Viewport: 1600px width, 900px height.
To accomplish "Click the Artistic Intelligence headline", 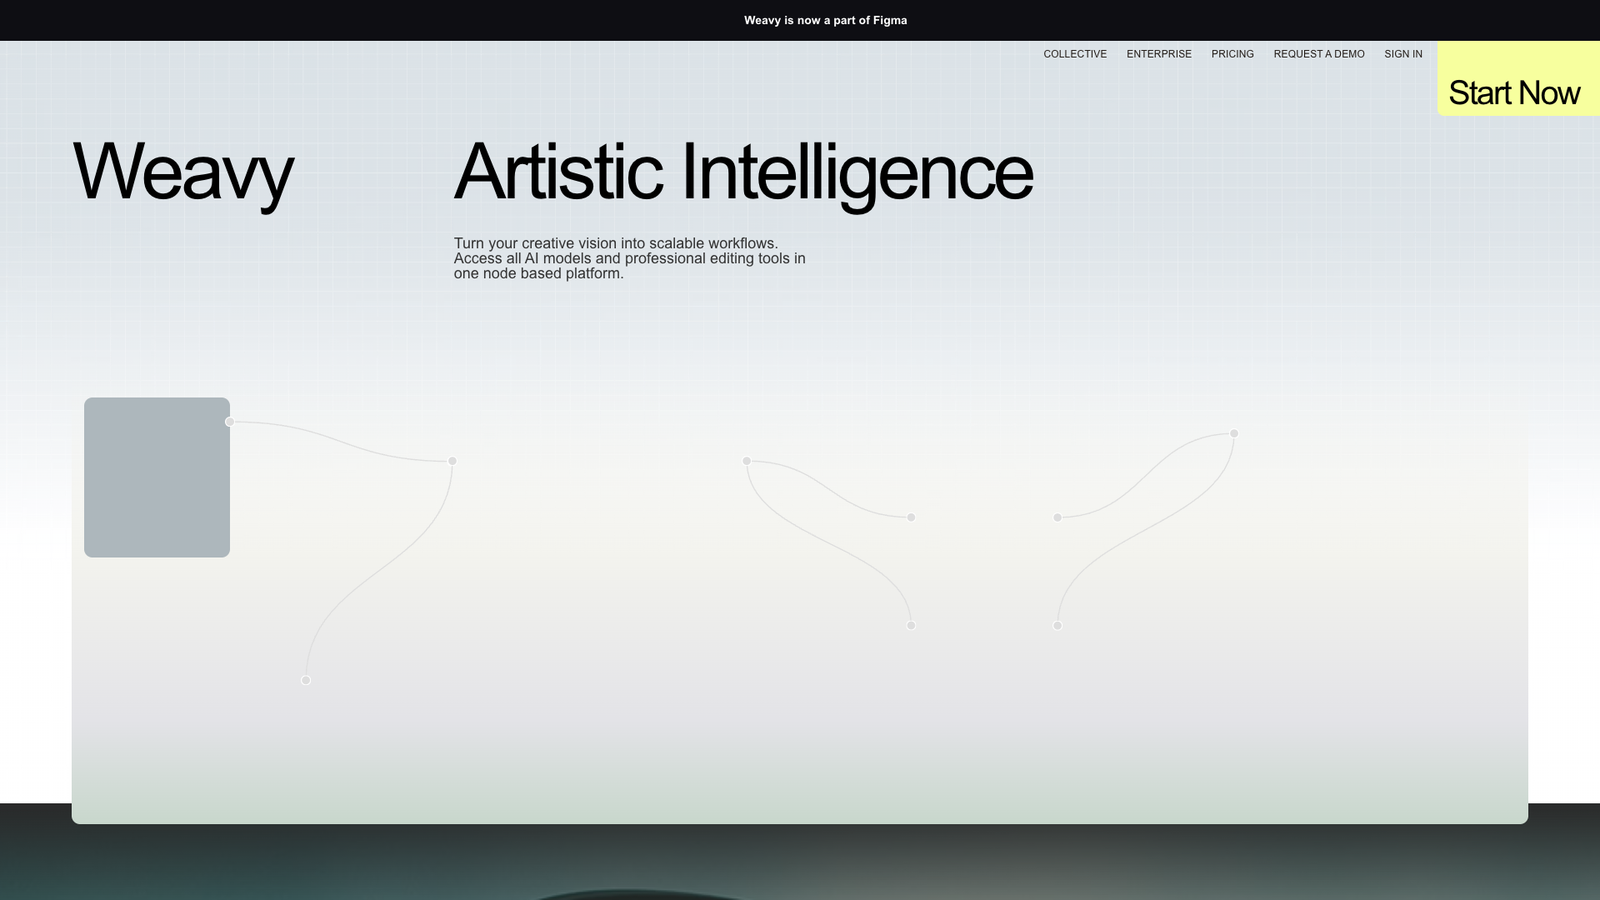I will pyautogui.click(x=743, y=172).
